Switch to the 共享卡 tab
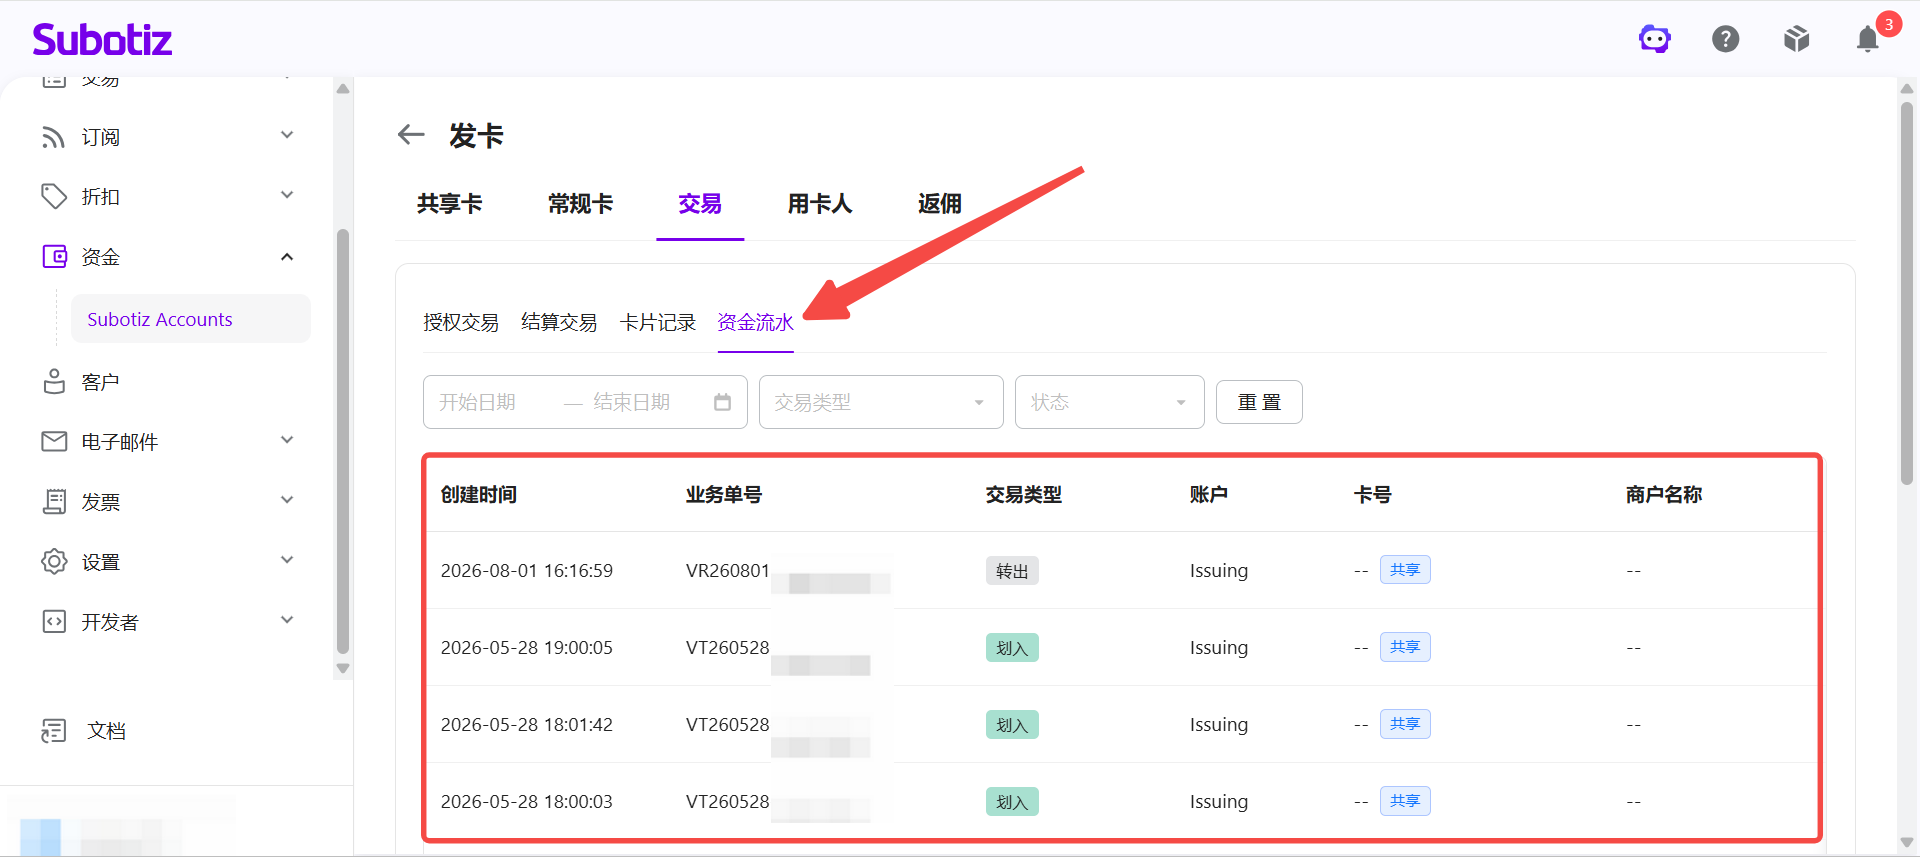 click(x=450, y=204)
